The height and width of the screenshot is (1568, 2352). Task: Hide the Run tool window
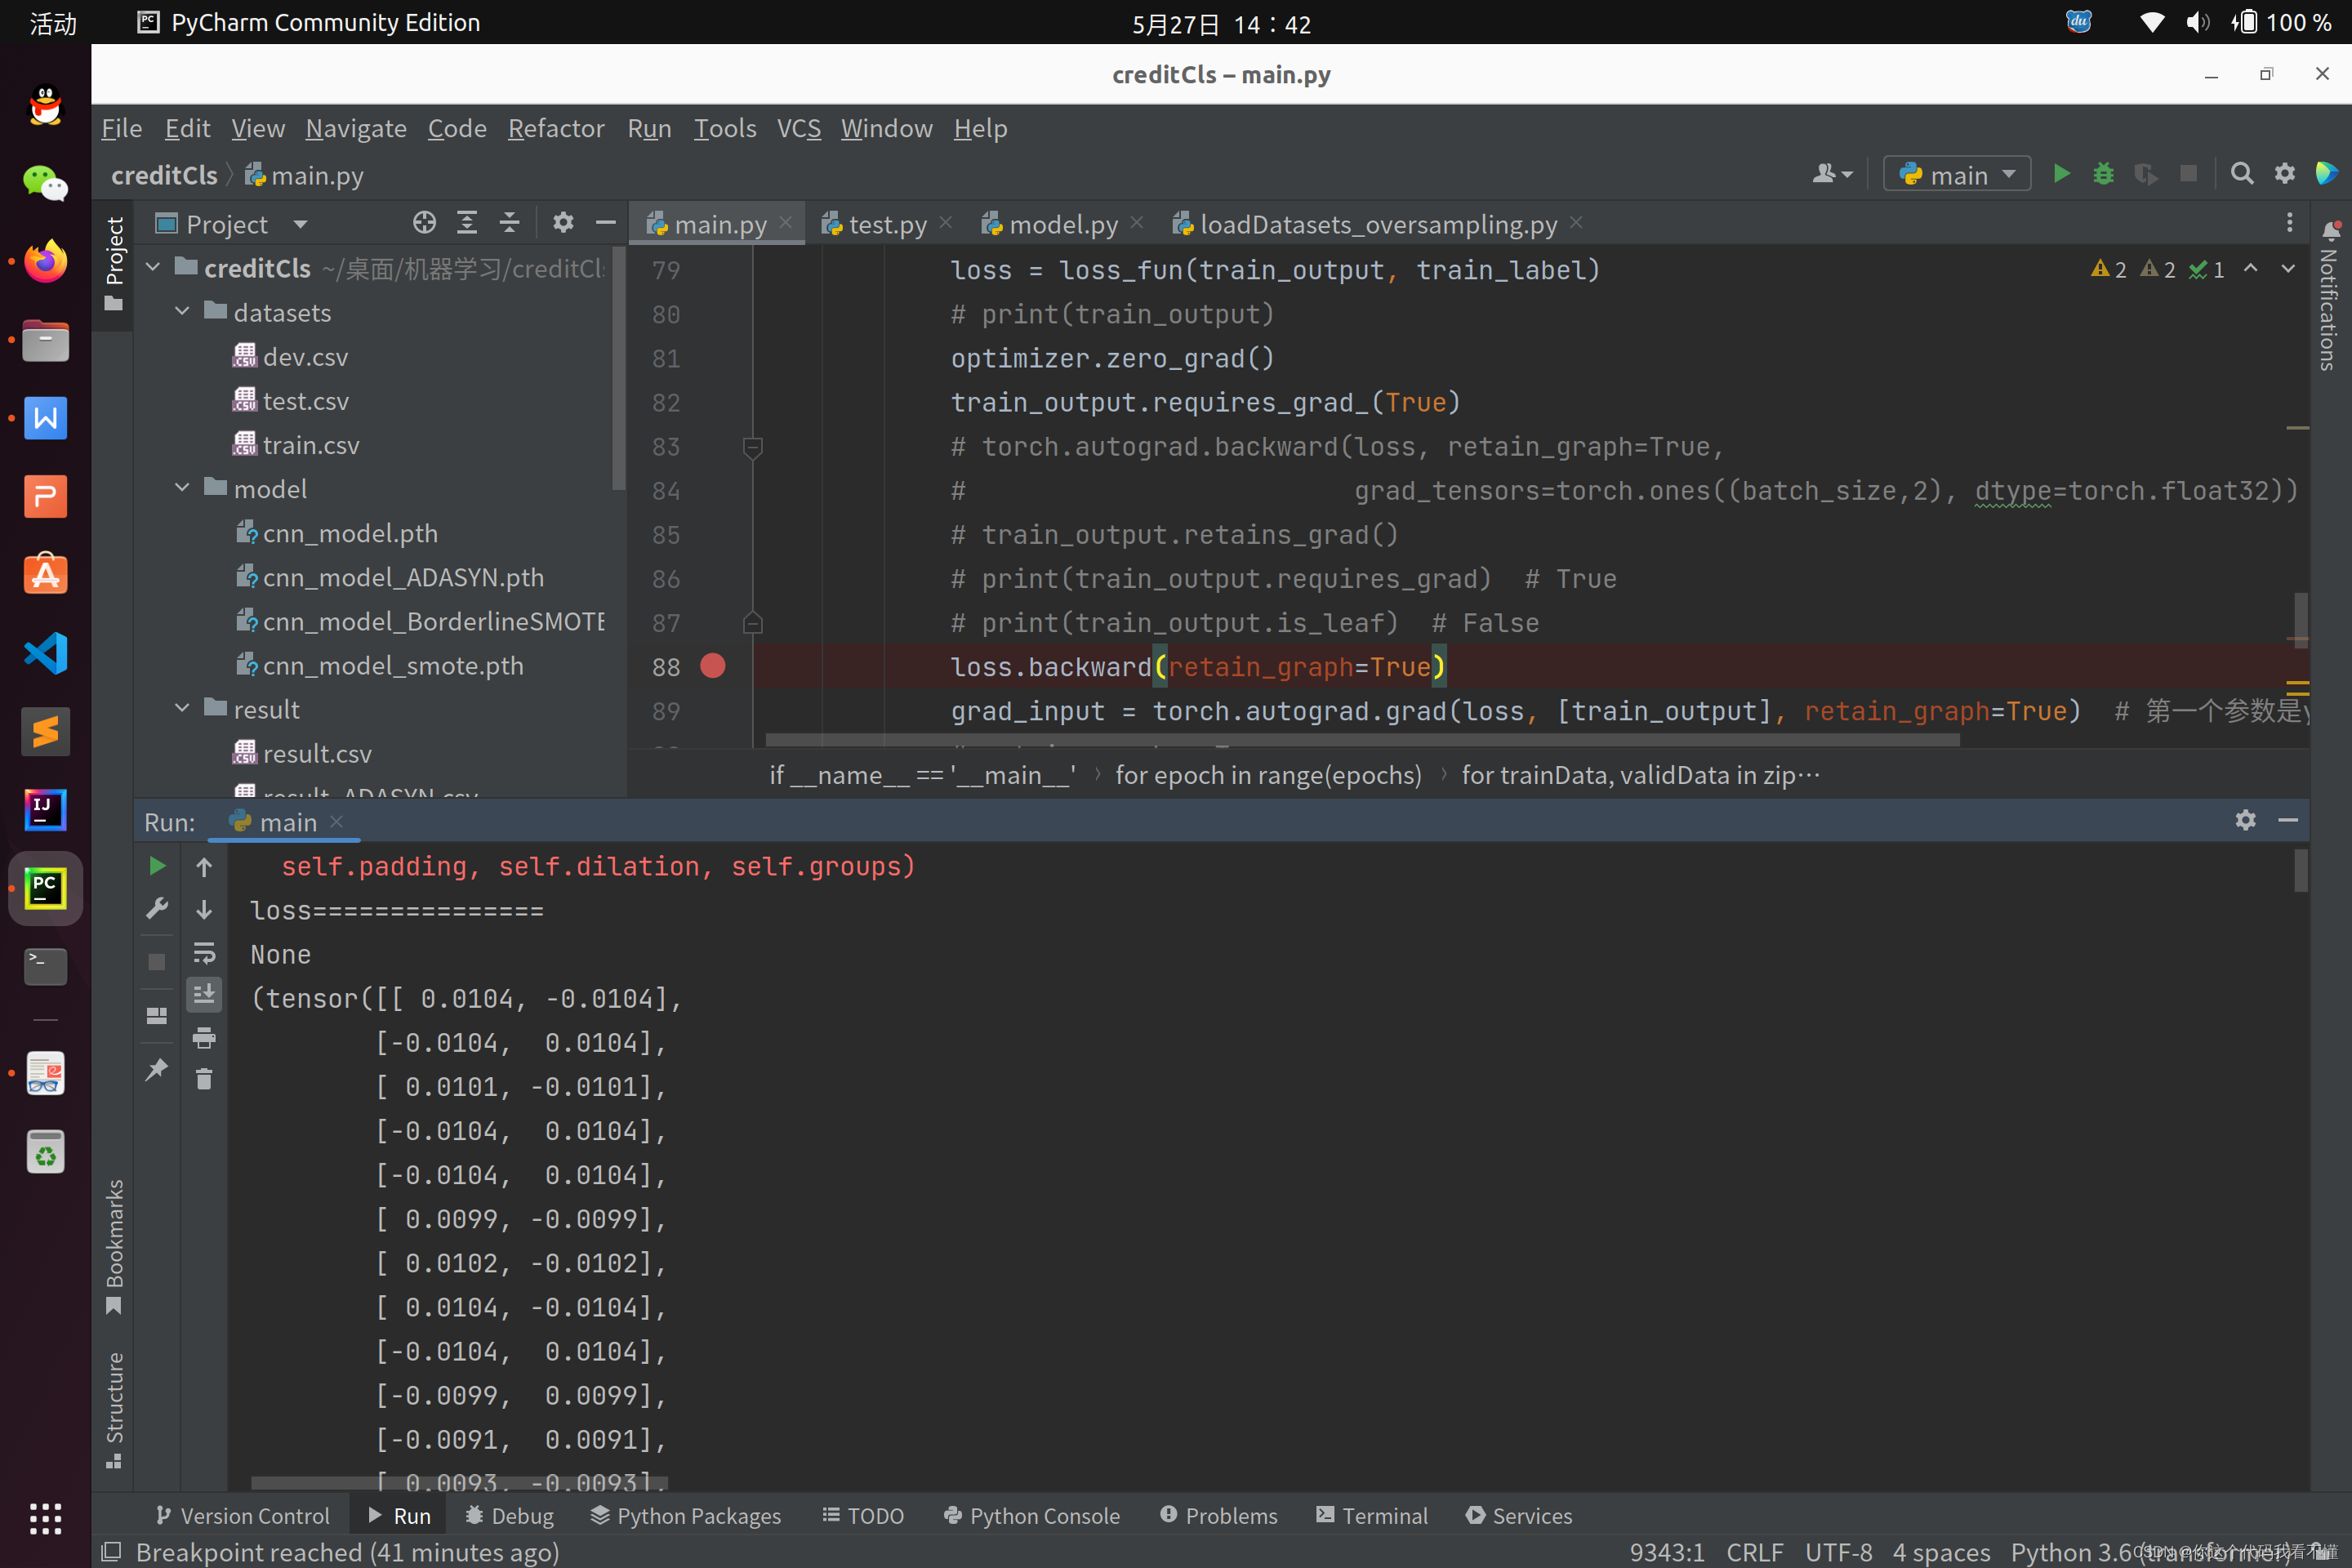[2287, 821]
